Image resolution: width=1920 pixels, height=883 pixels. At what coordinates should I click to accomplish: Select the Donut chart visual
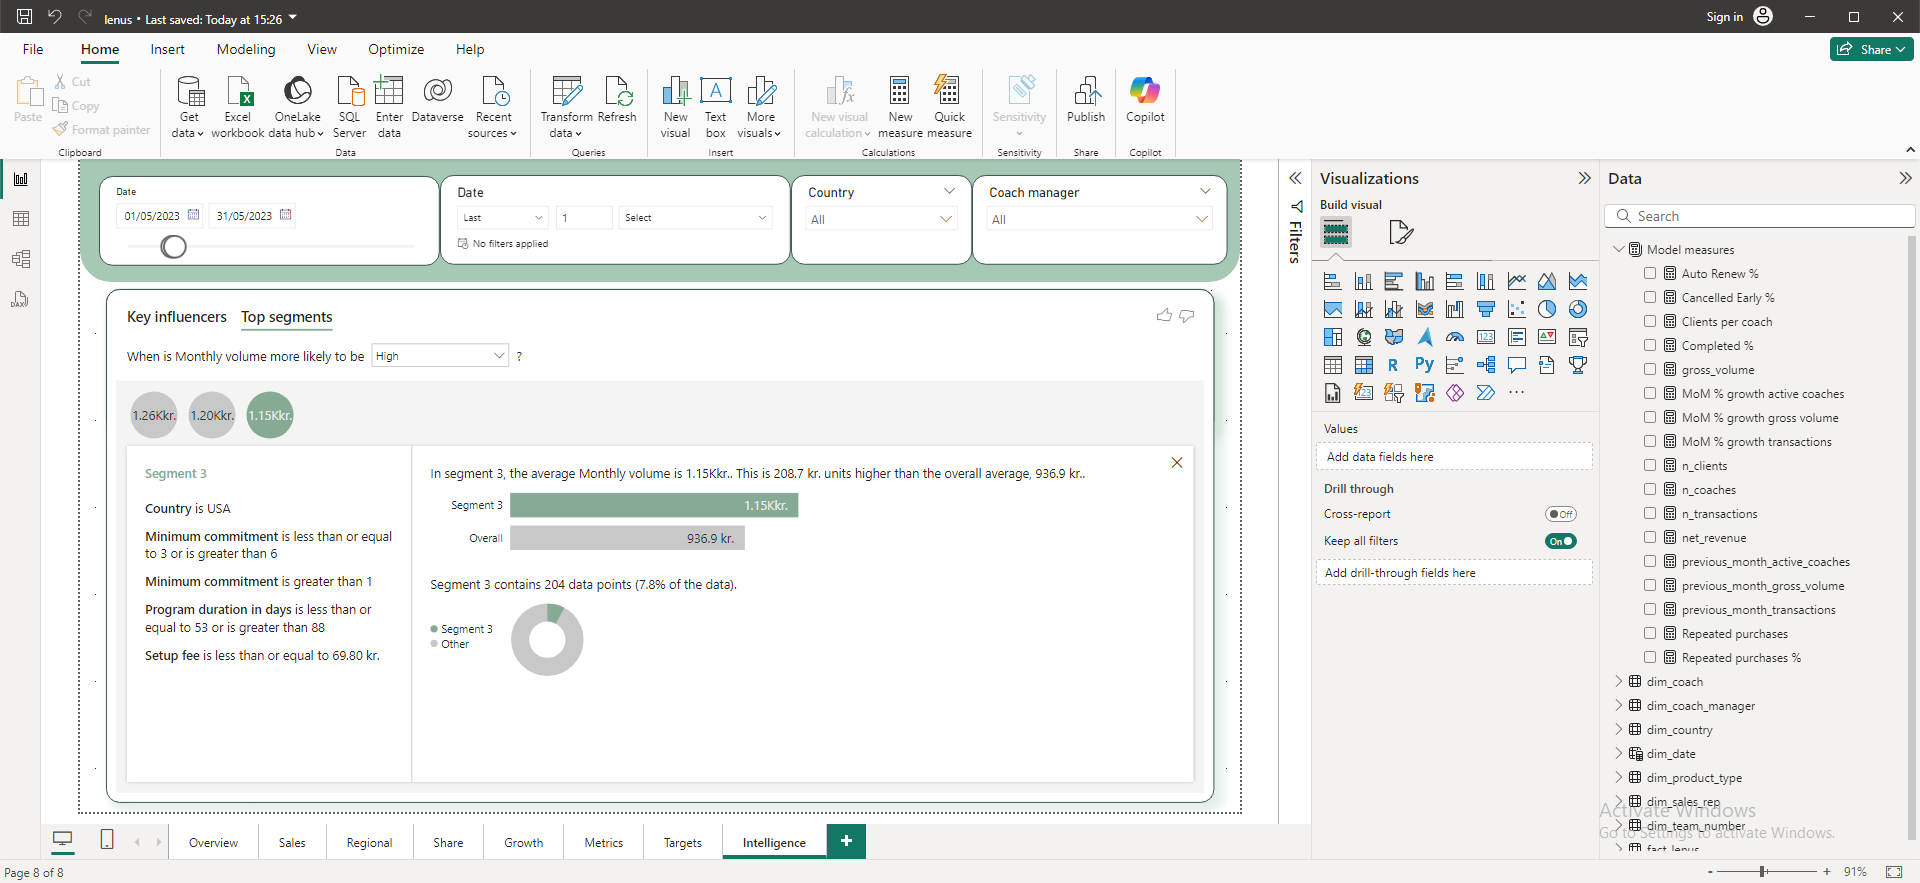point(1578,309)
